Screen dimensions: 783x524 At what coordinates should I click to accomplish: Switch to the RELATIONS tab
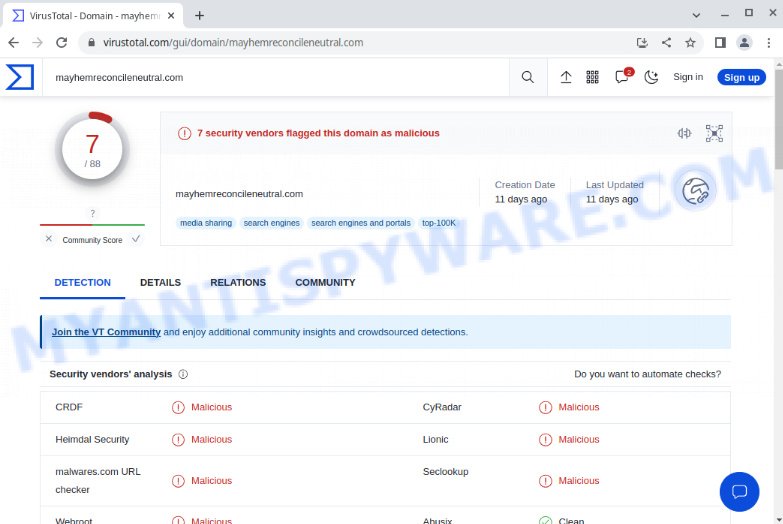(x=238, y=283)
